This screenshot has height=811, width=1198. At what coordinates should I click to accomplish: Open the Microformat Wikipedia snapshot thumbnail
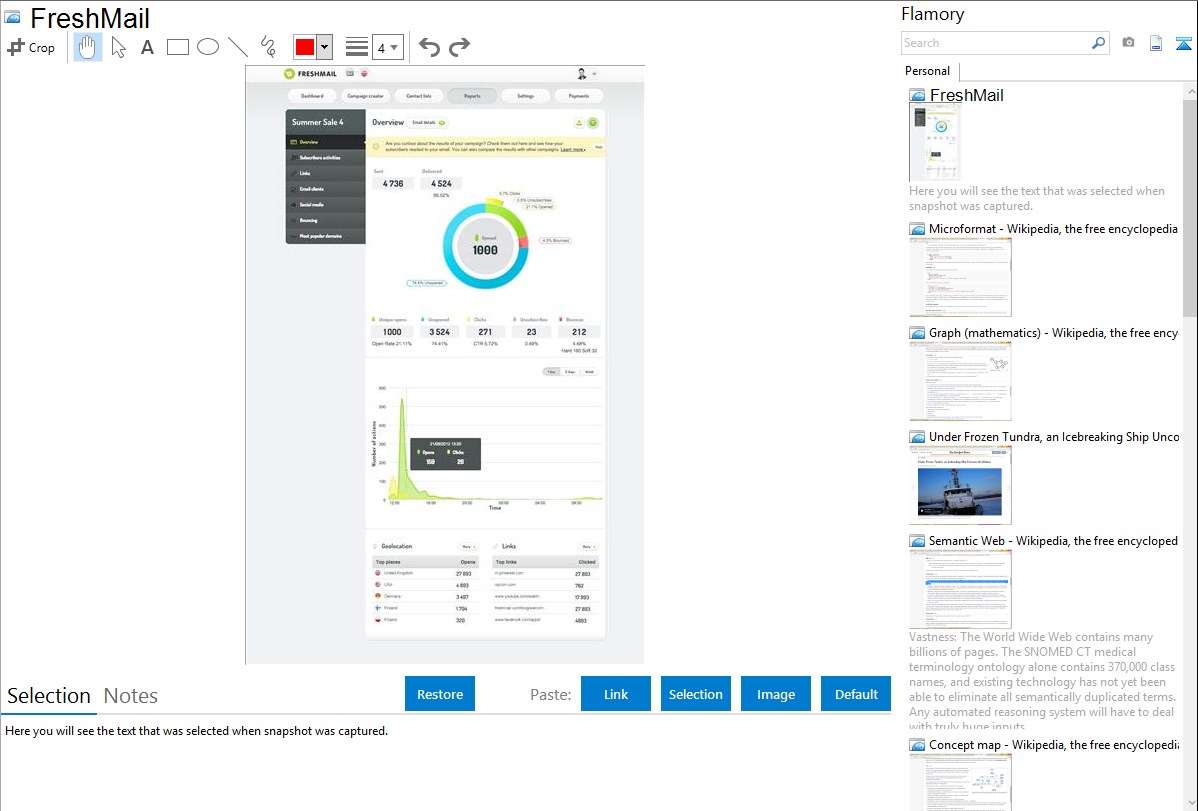tap(960, 277)
